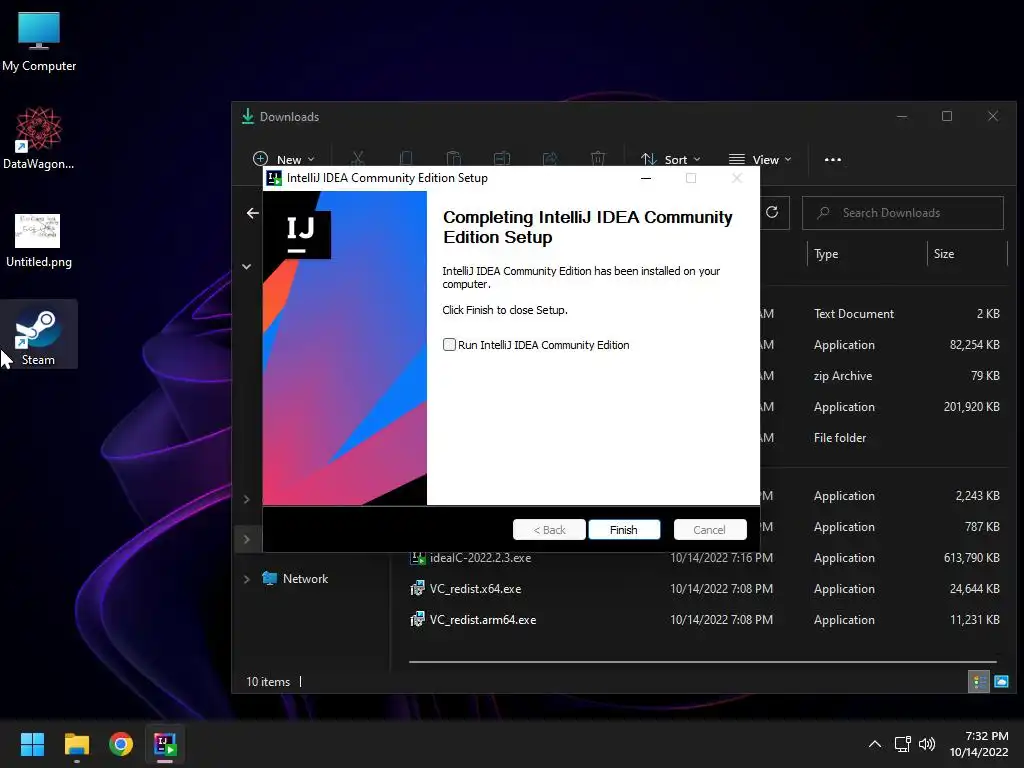Click the 82,254 KB size cell
1024x768 pixels.
[x=974, y=345]
